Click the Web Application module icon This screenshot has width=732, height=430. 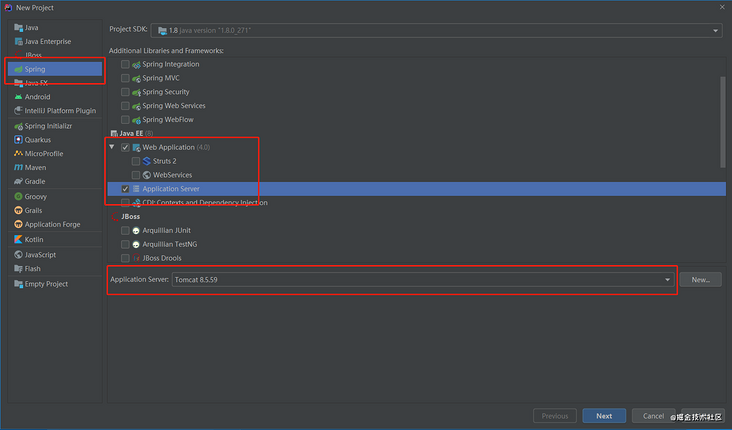[x=136, y=148]
